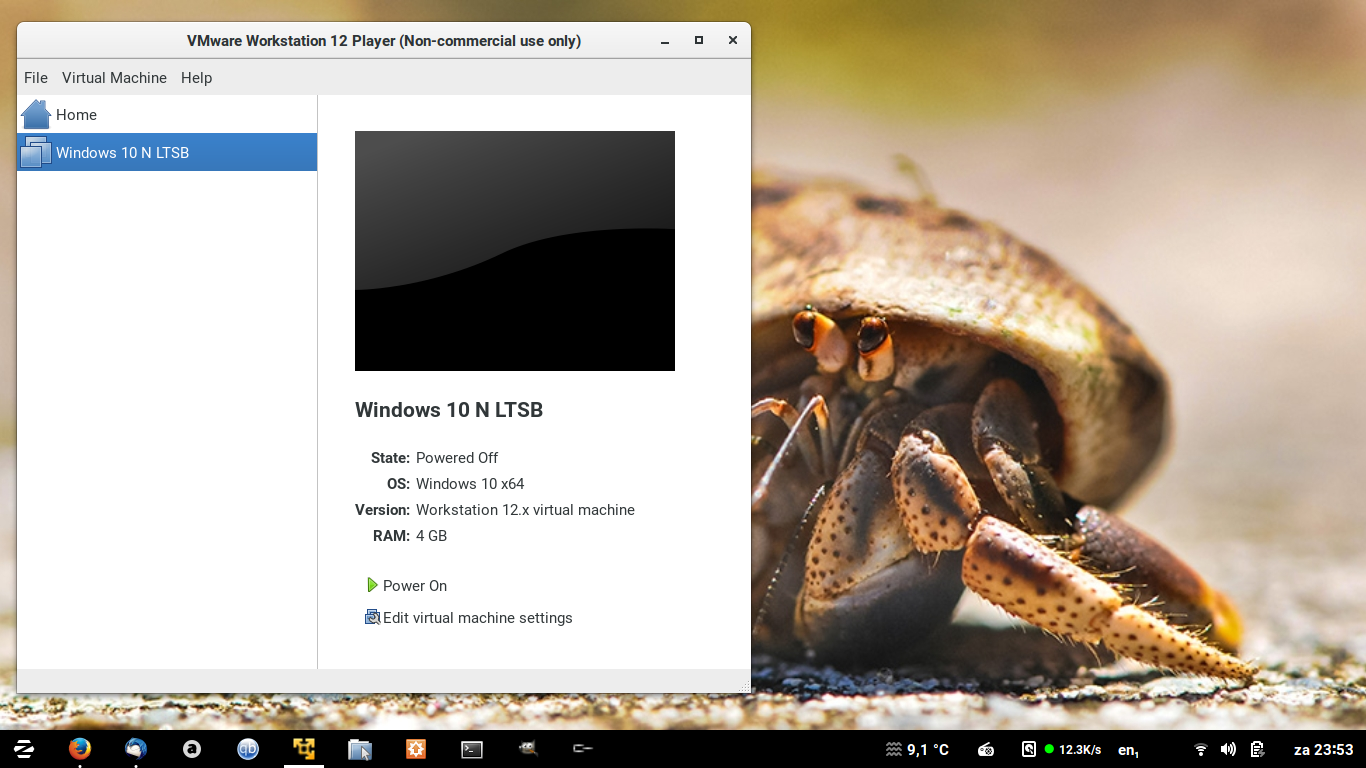Click the Wi-Fi network indicator

point(1201,749)
